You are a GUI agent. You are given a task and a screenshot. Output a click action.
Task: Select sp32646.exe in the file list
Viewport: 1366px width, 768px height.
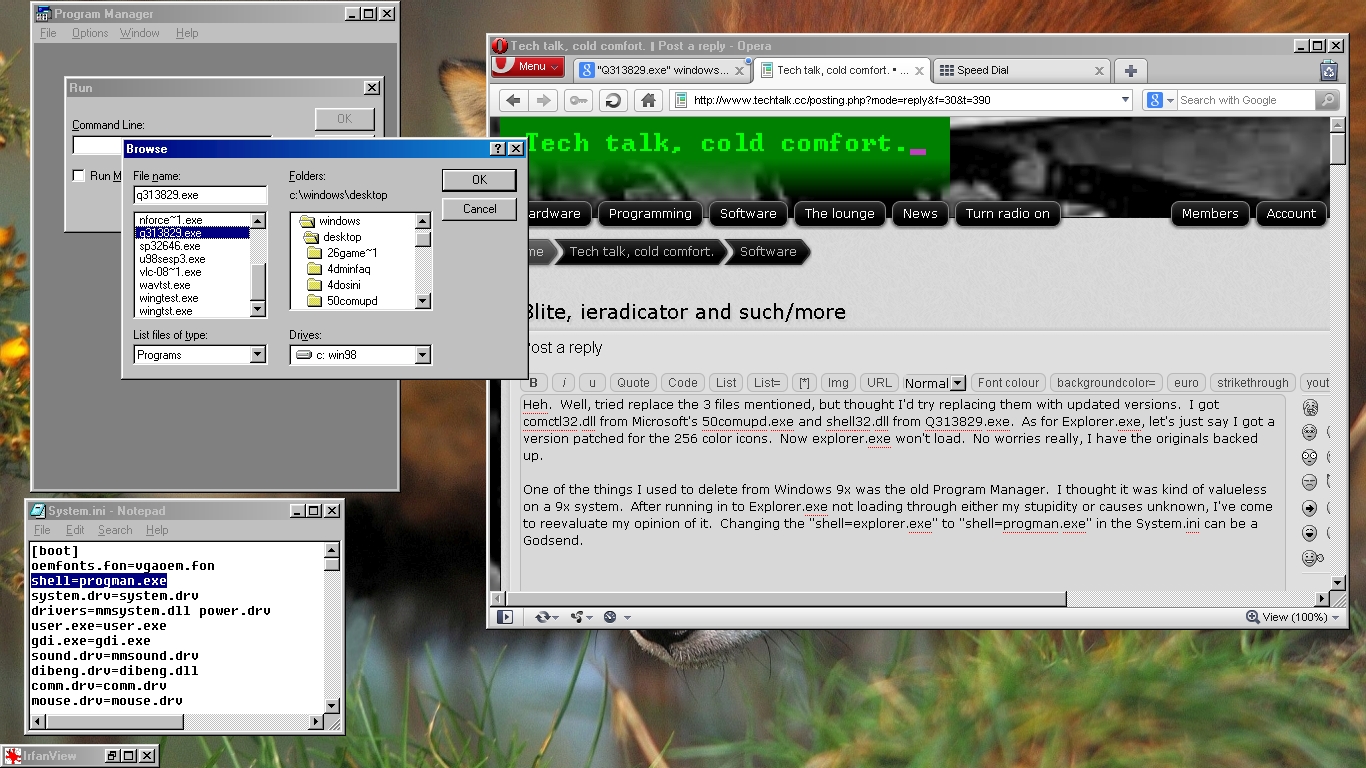click(x=169, y=246)
